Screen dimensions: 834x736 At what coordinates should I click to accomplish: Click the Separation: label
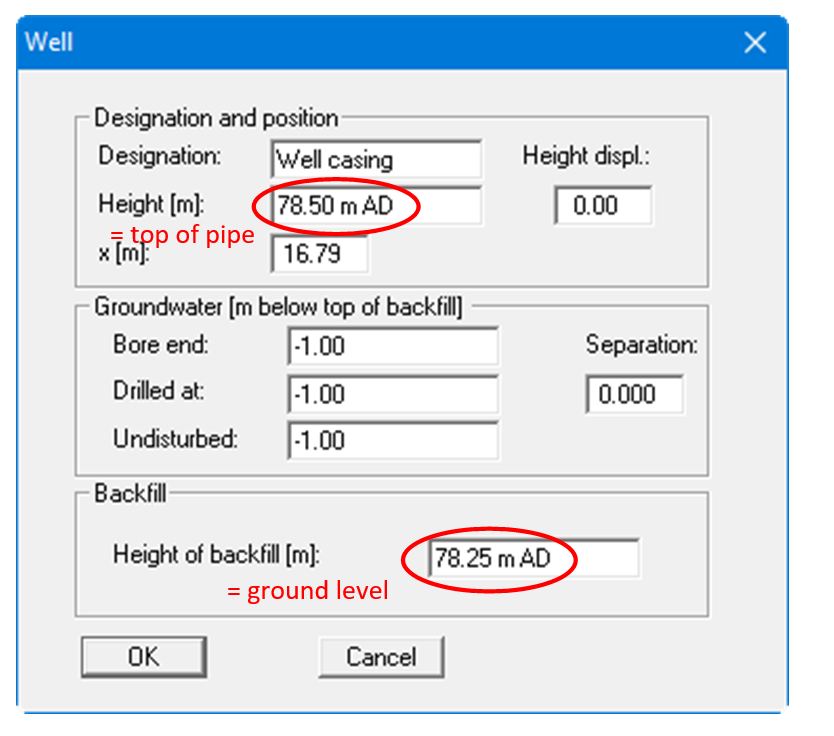pos(641,346)
